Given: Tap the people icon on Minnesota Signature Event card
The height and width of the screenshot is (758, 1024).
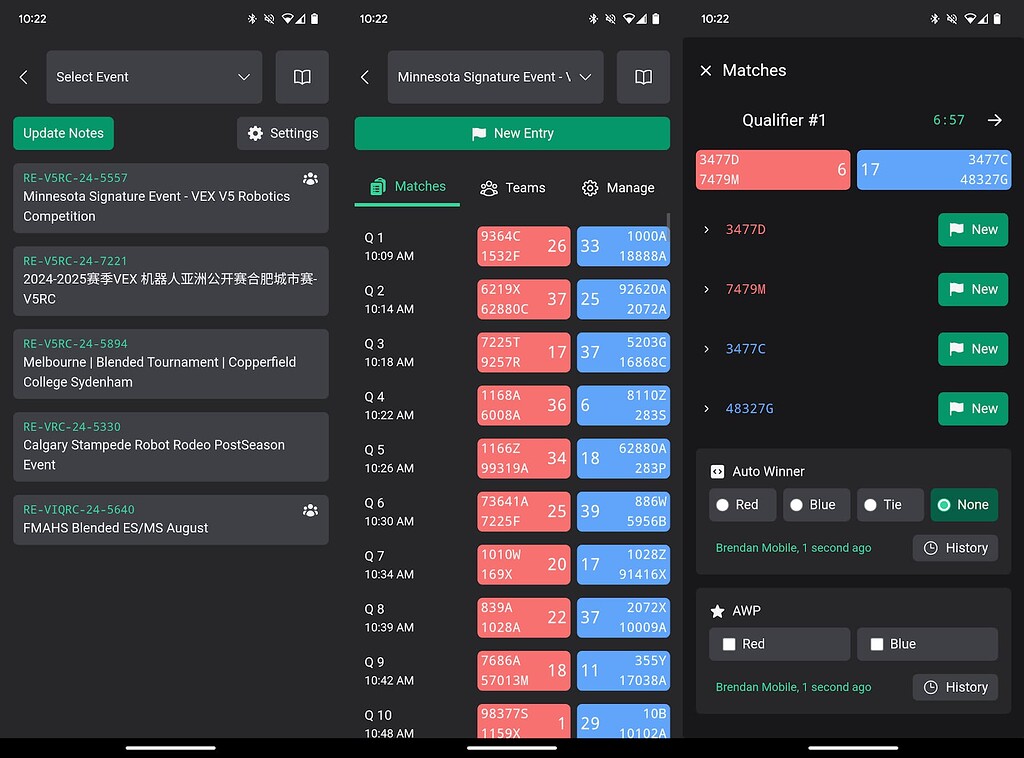Looking at the screenshot, I should [310, 178].
